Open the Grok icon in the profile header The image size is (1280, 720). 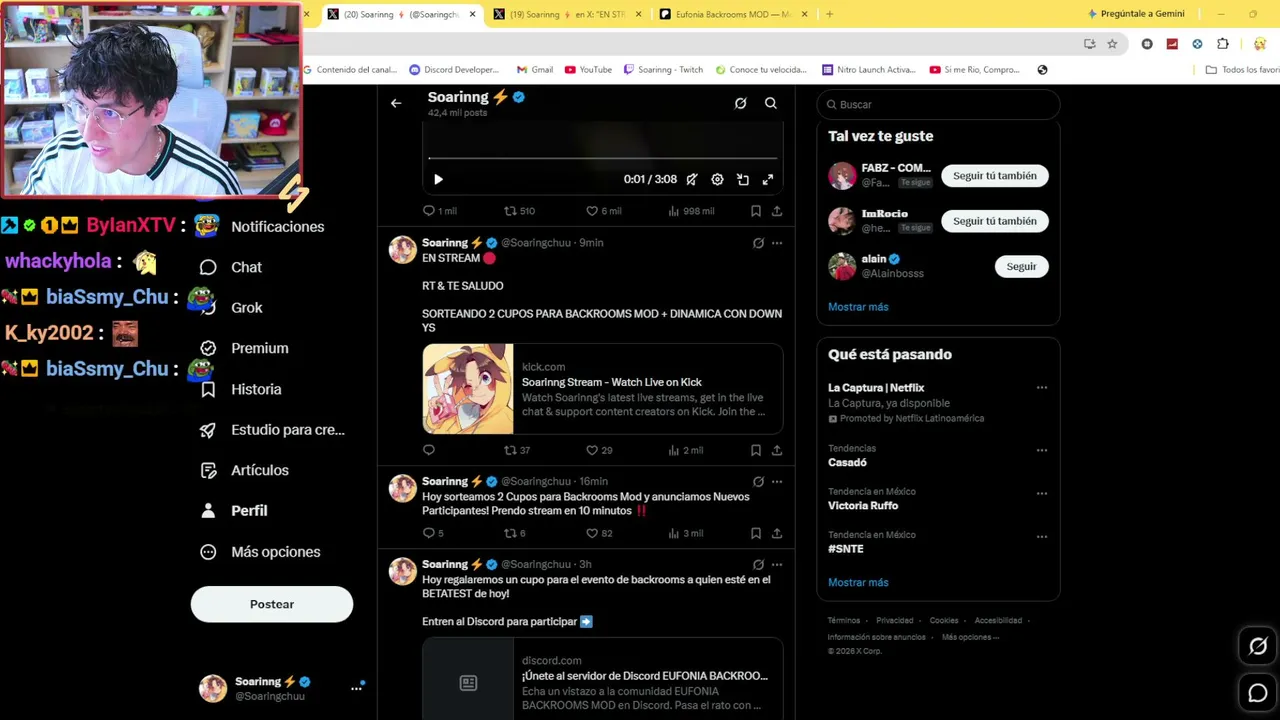click(740, 103)
